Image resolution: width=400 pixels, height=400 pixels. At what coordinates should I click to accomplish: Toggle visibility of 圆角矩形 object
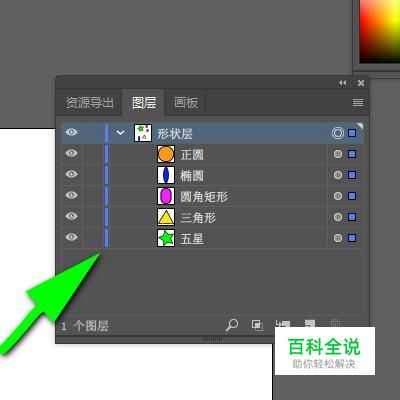coord(71,195)
